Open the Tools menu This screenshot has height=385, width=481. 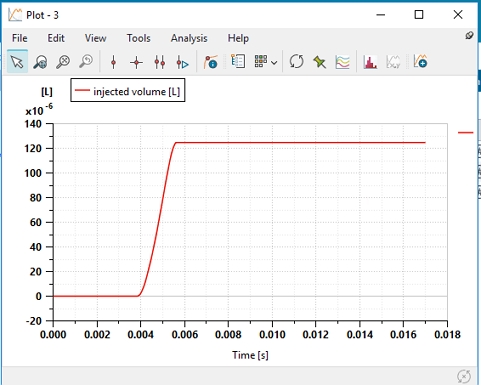point(138,38)
